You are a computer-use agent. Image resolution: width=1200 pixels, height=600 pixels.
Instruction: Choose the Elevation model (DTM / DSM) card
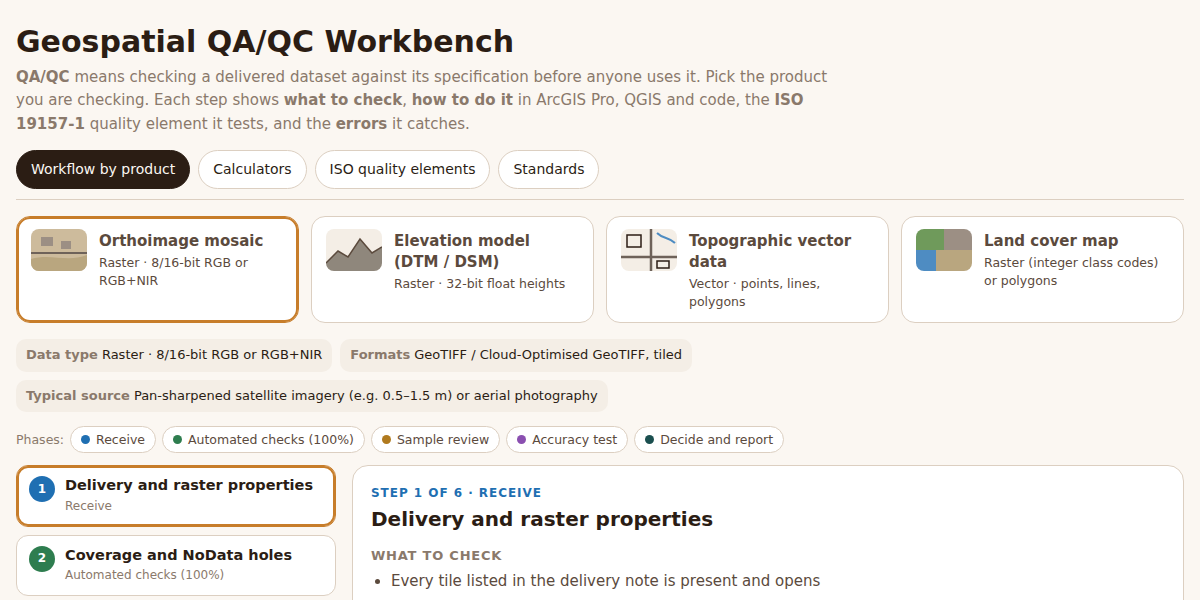(452, 269)
